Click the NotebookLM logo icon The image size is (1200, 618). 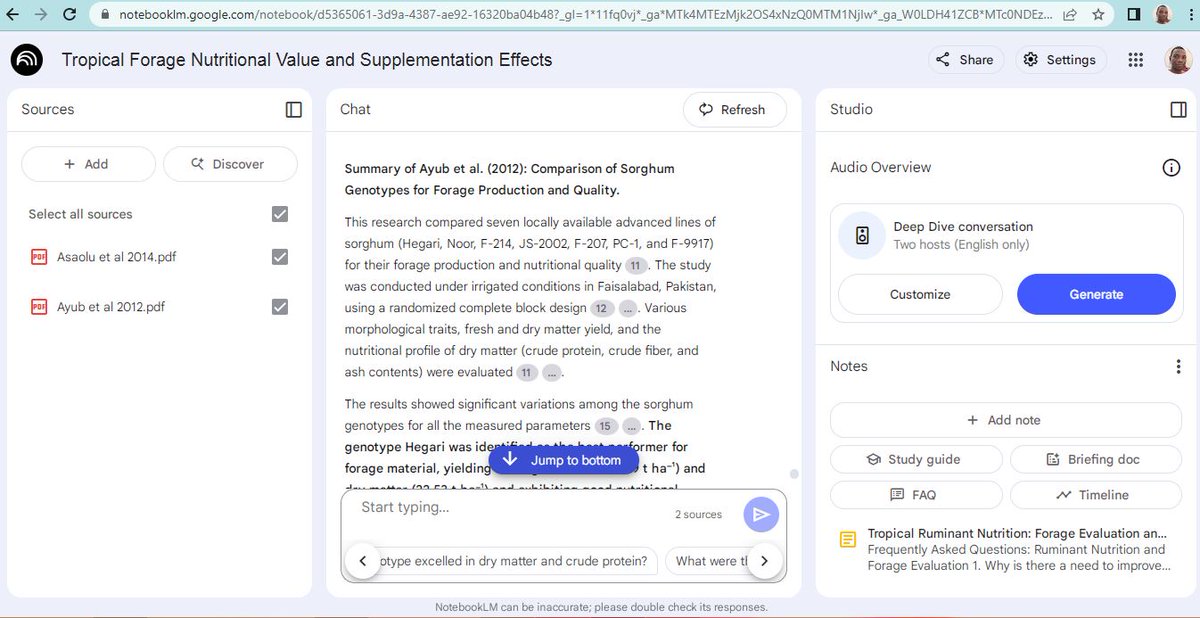coord(27,60)
